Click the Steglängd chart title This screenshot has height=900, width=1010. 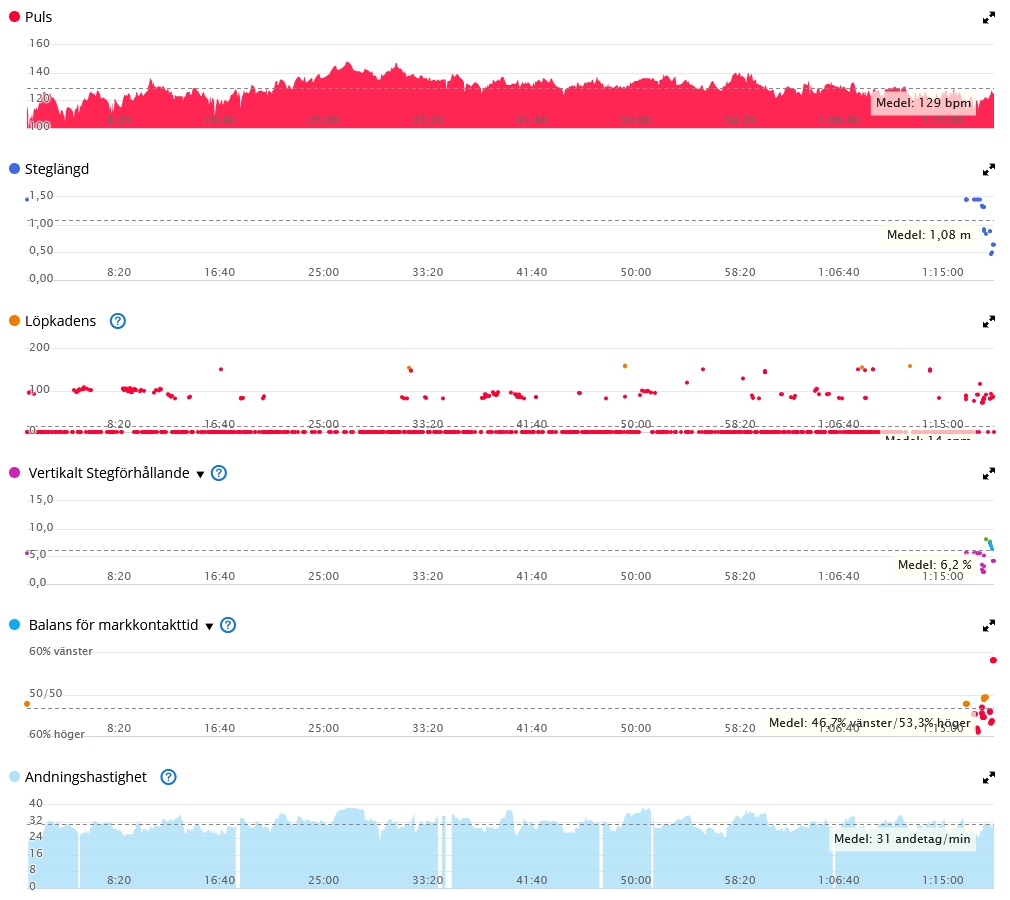click(57, 169)
